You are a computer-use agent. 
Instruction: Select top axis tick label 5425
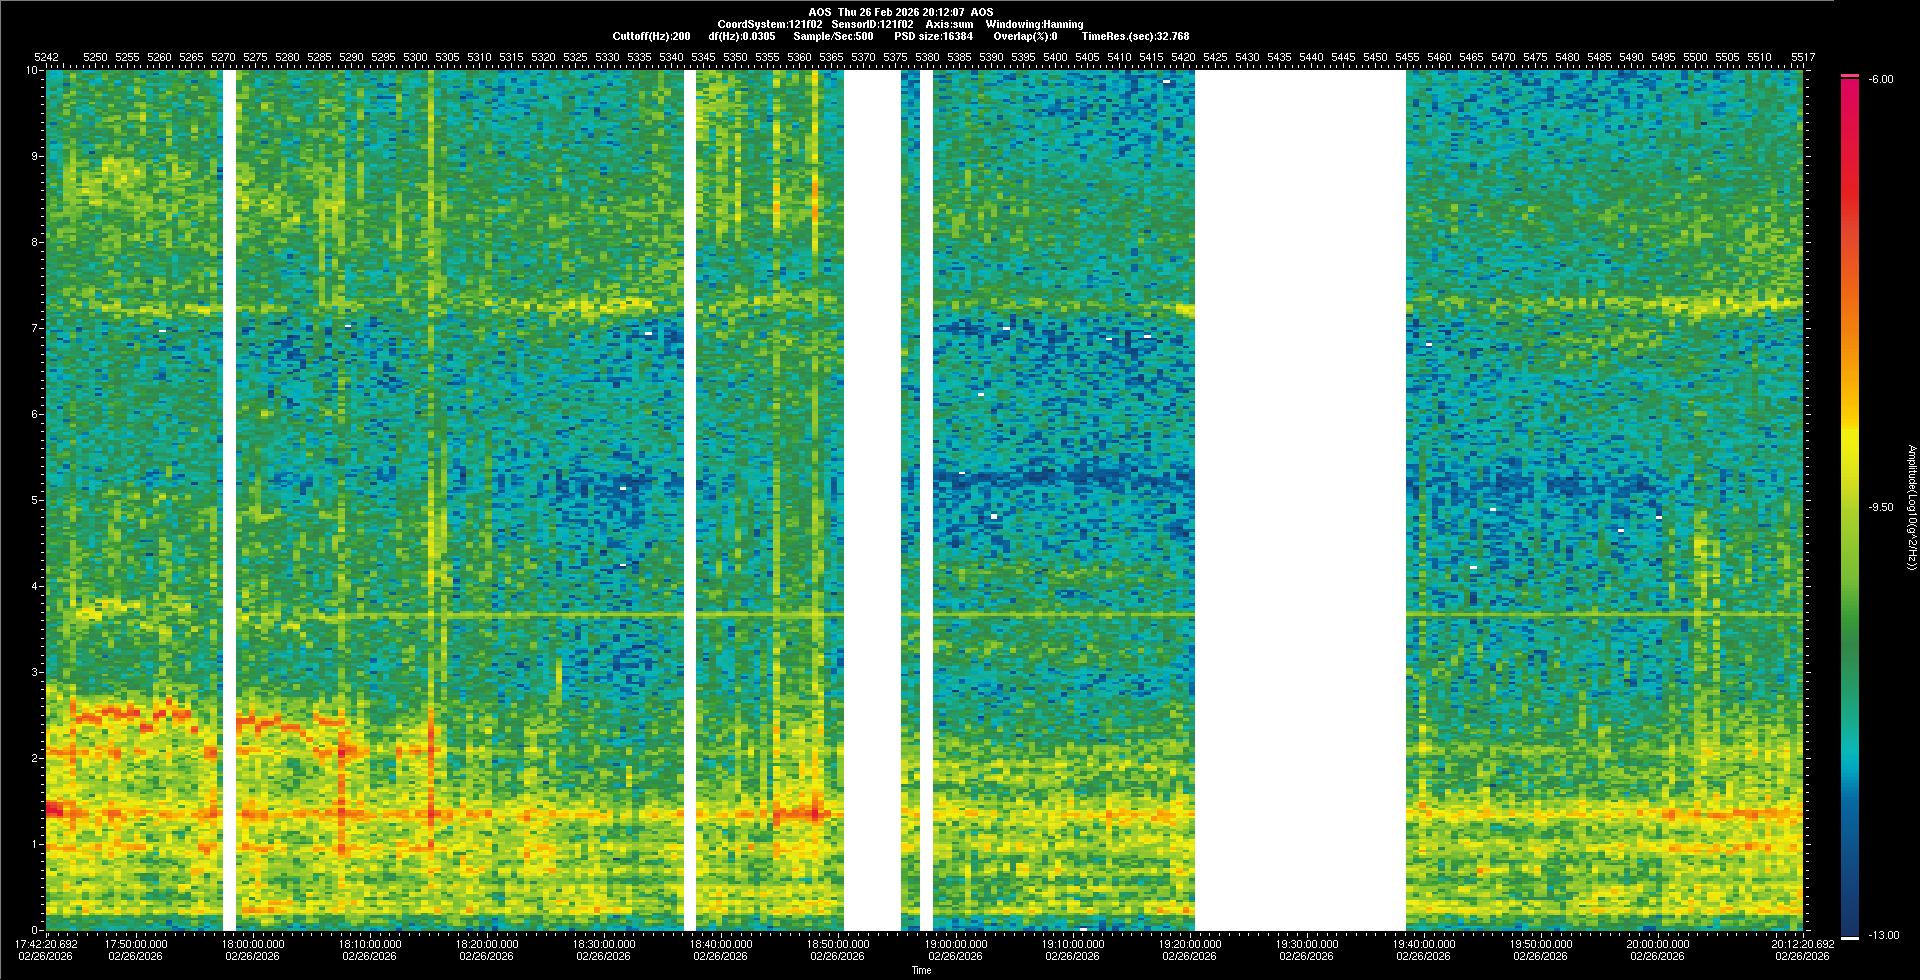[x=1215, y=58]
